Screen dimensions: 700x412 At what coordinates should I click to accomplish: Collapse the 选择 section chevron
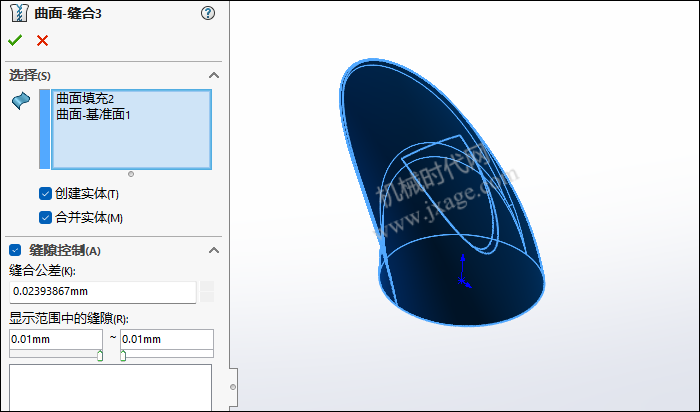pos(214,75)
